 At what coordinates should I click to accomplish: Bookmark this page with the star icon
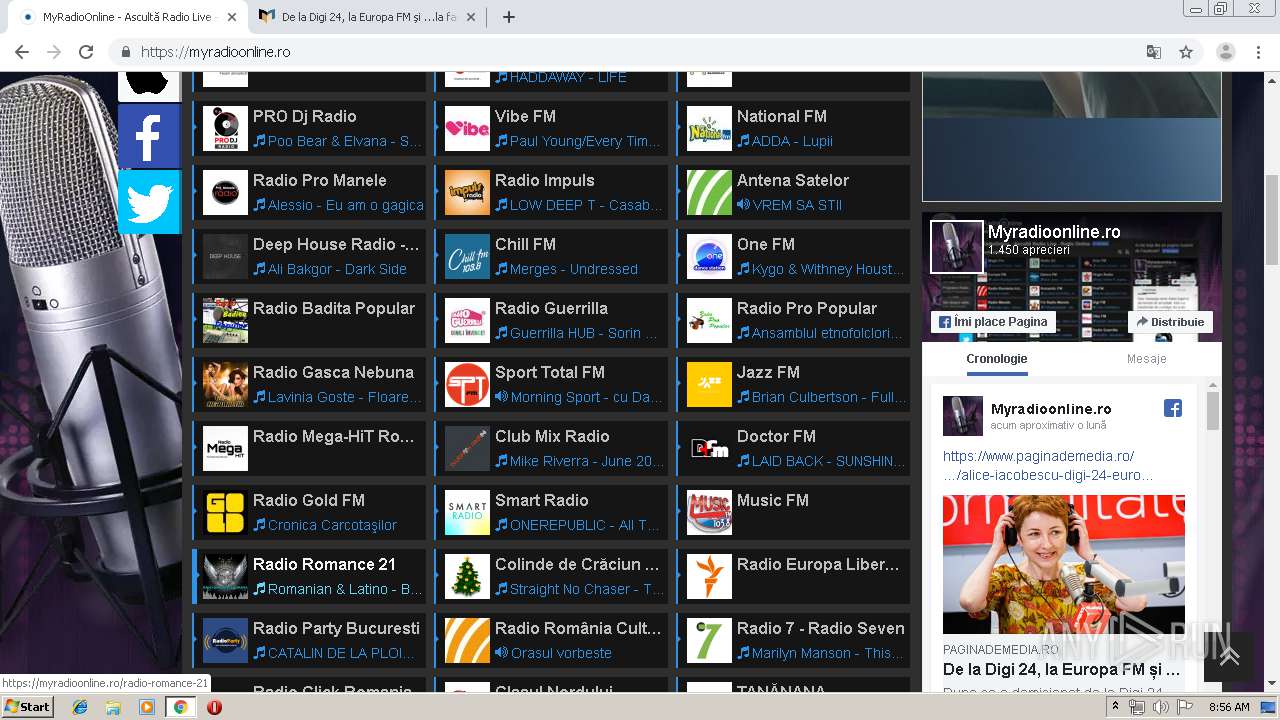click(1186, 52)
